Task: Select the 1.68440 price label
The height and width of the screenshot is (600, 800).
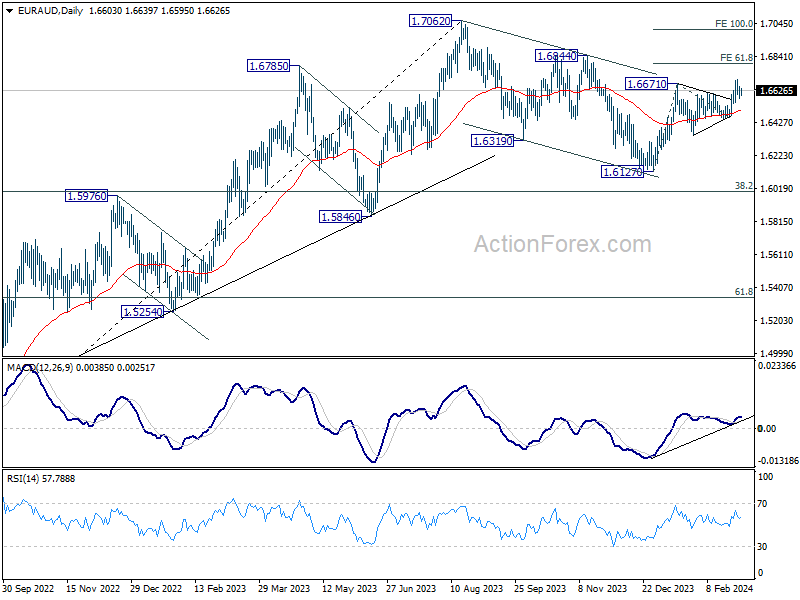Action: click(x=557, y=56)
